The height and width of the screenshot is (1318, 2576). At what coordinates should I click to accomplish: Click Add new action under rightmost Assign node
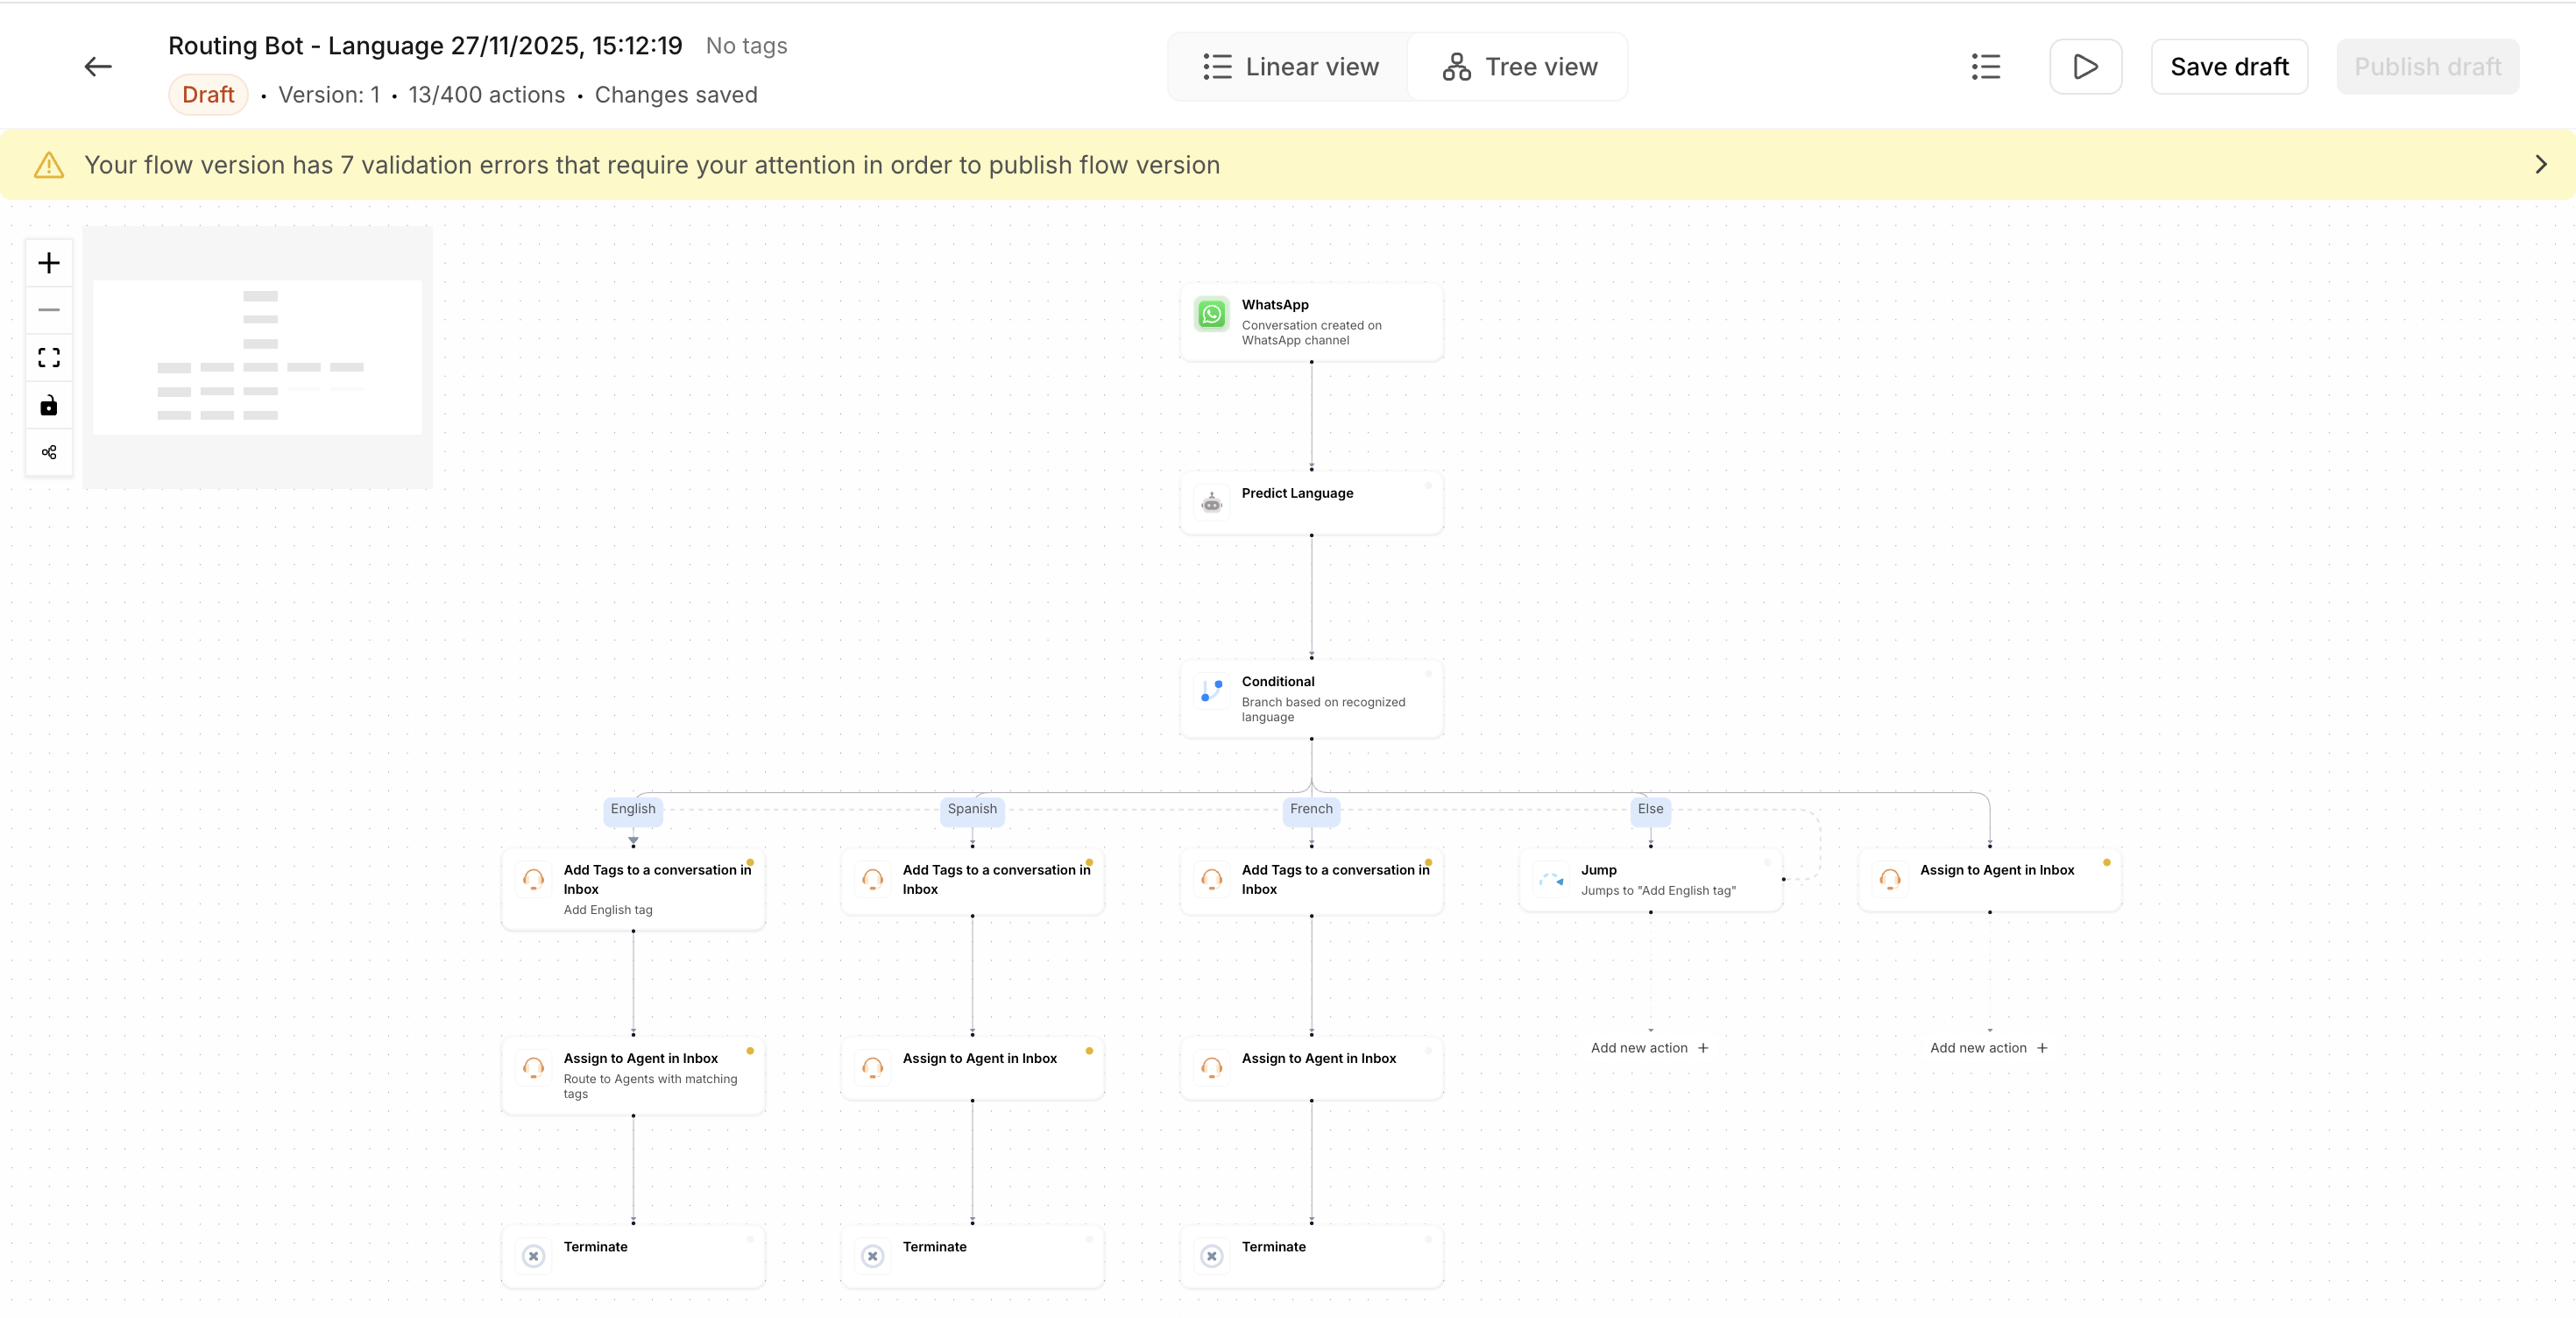click(x=1988, y=1048)
